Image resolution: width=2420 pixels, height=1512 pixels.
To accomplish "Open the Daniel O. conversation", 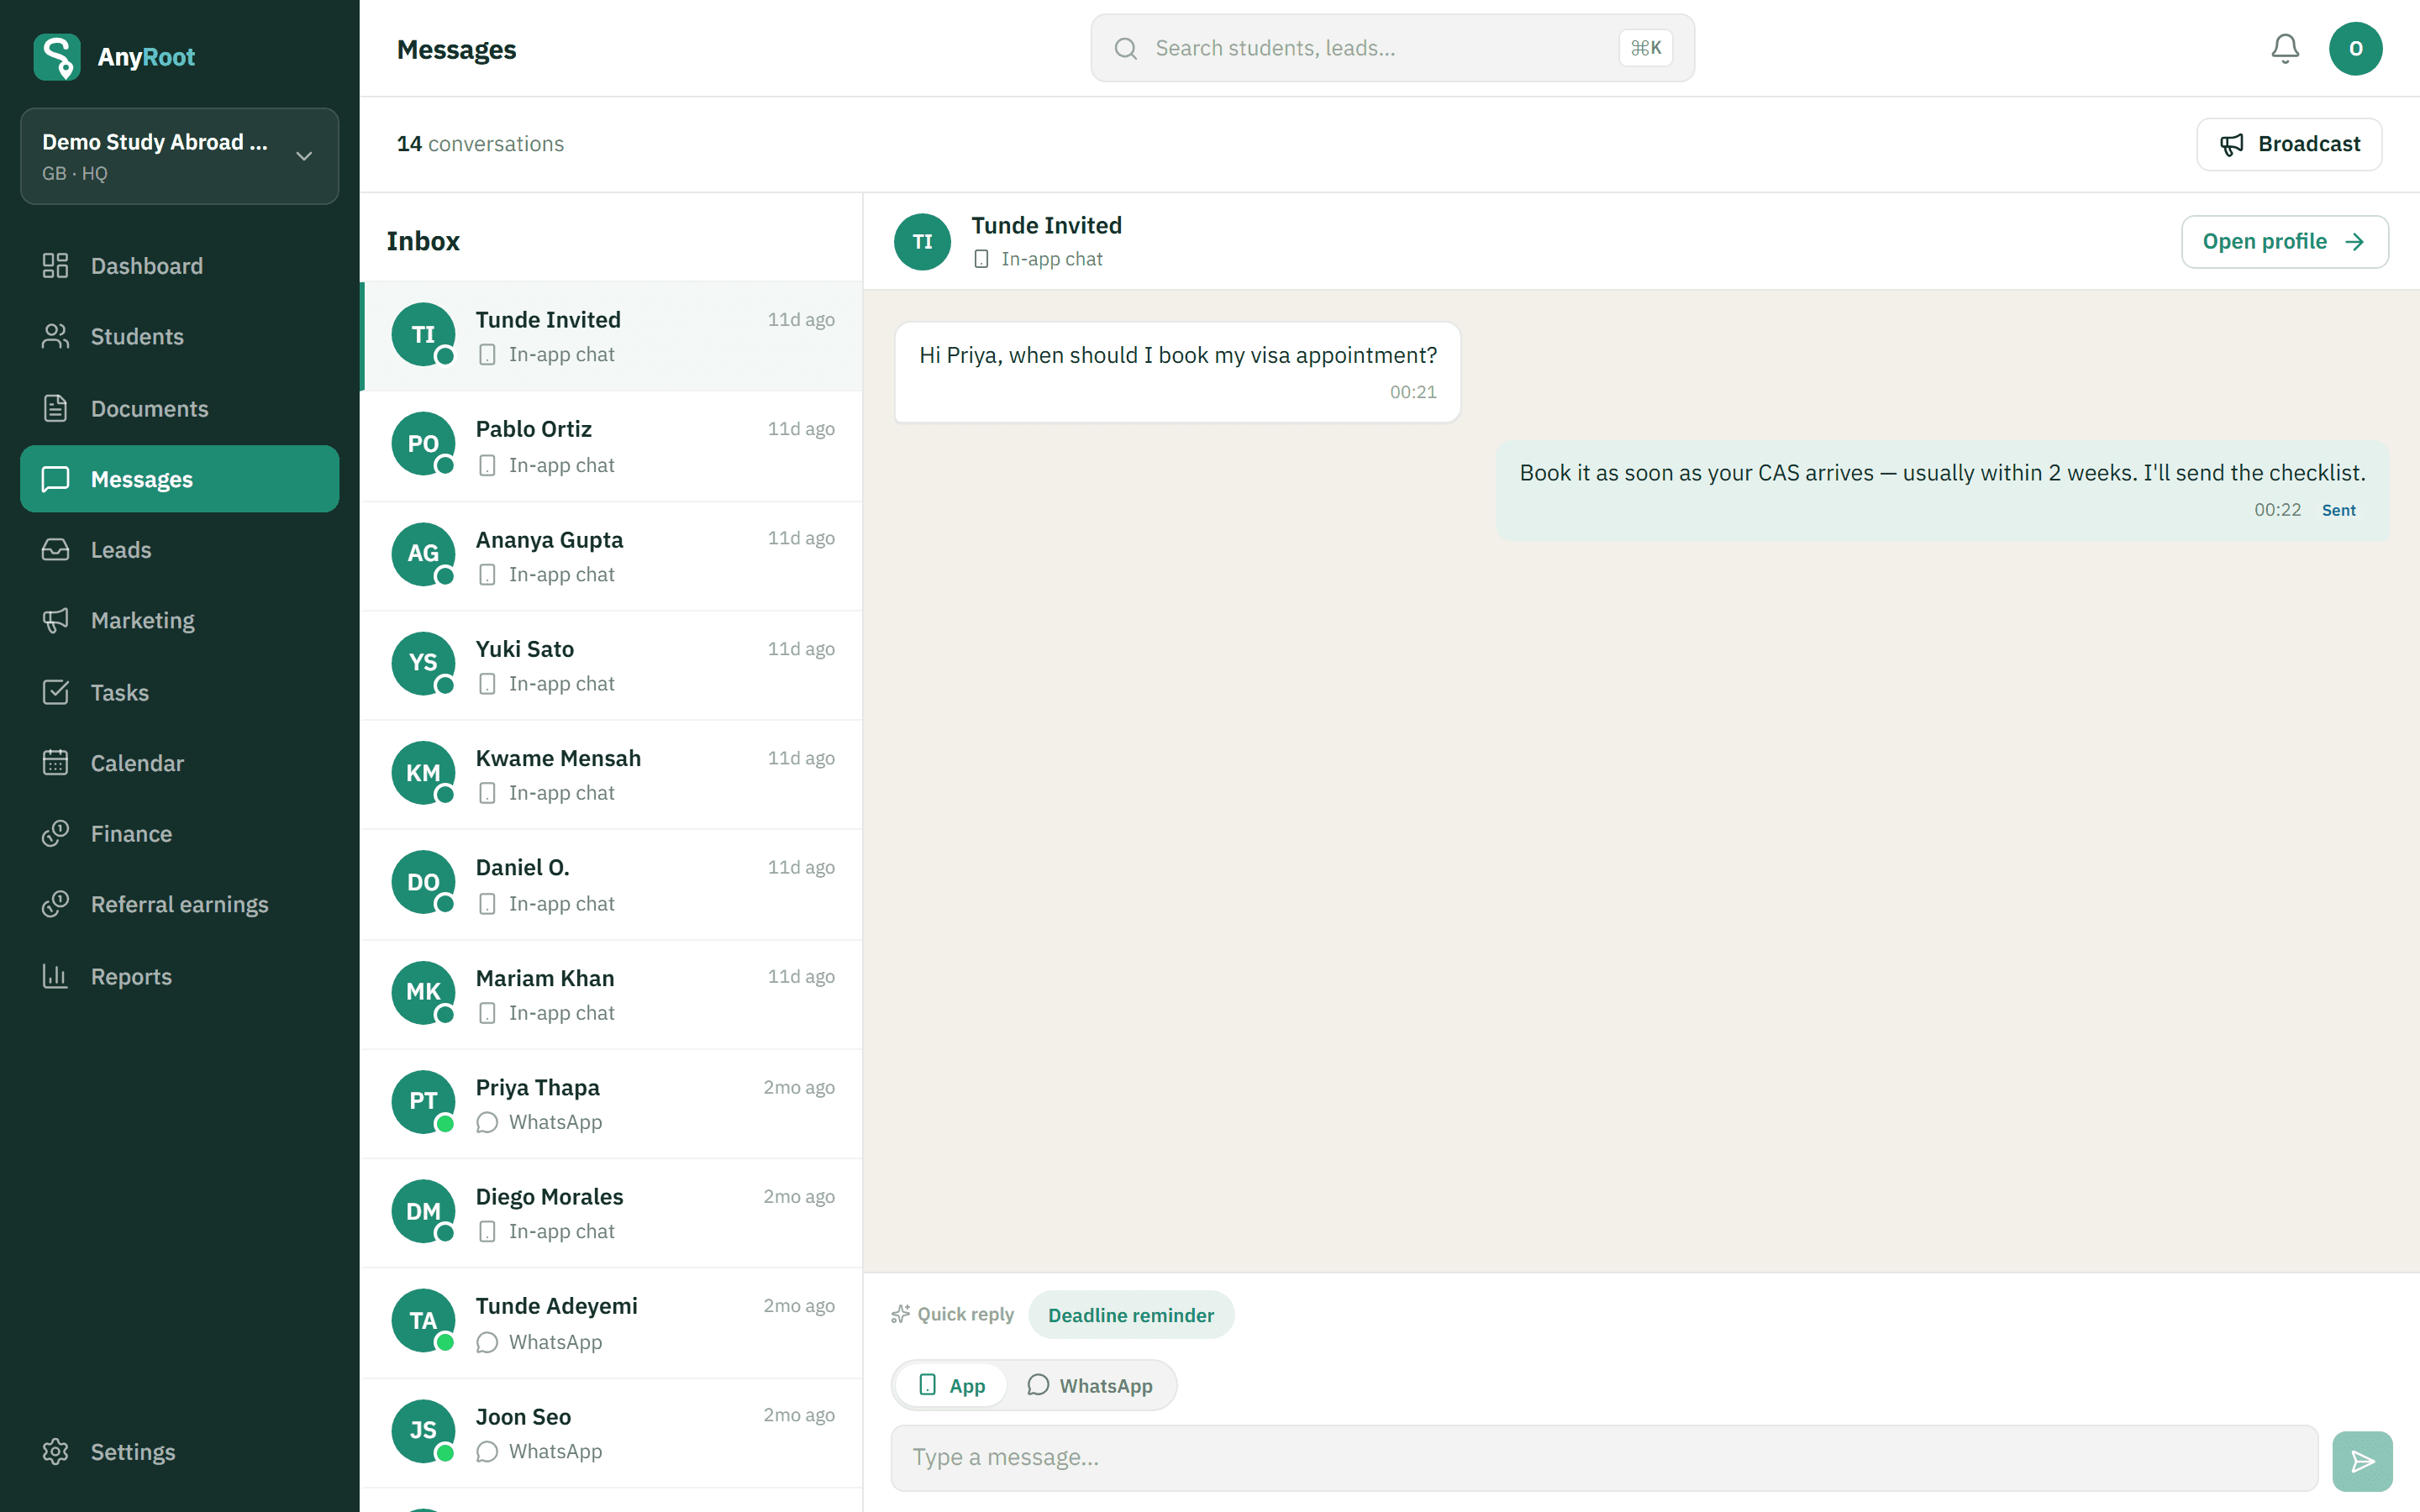I will pyautogui.click(x=611, y=885).
